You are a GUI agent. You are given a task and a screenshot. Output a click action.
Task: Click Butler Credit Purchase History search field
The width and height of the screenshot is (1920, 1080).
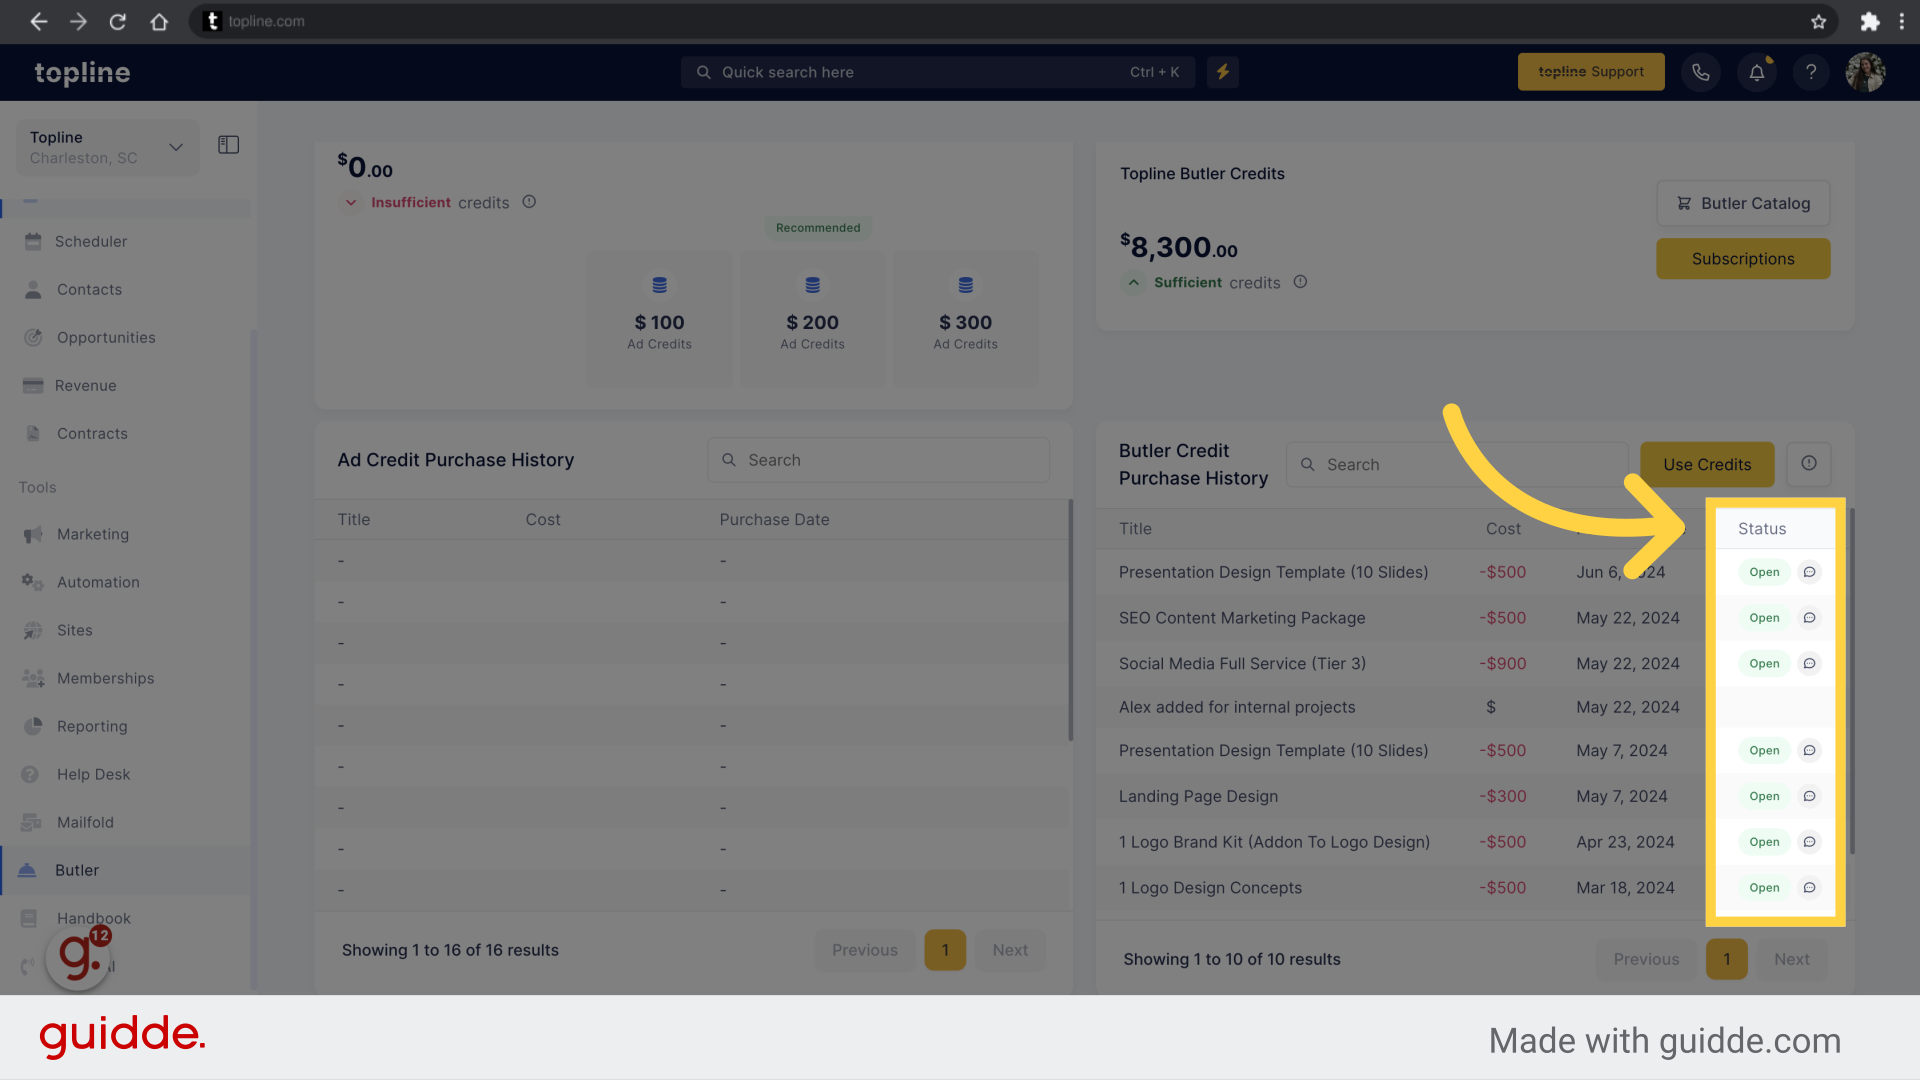point(1457,465)
